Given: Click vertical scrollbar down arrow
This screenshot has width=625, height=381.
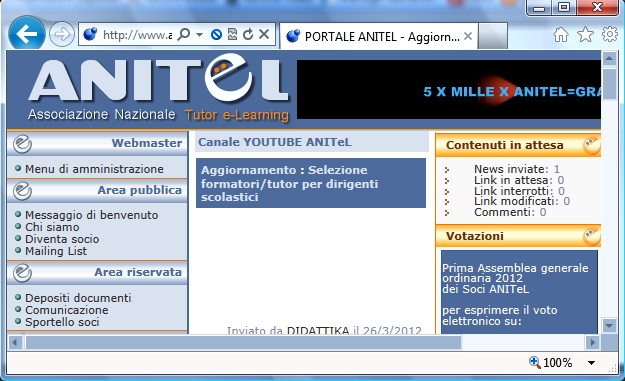Looking at the screenshot, I should [x=609, y=326].
